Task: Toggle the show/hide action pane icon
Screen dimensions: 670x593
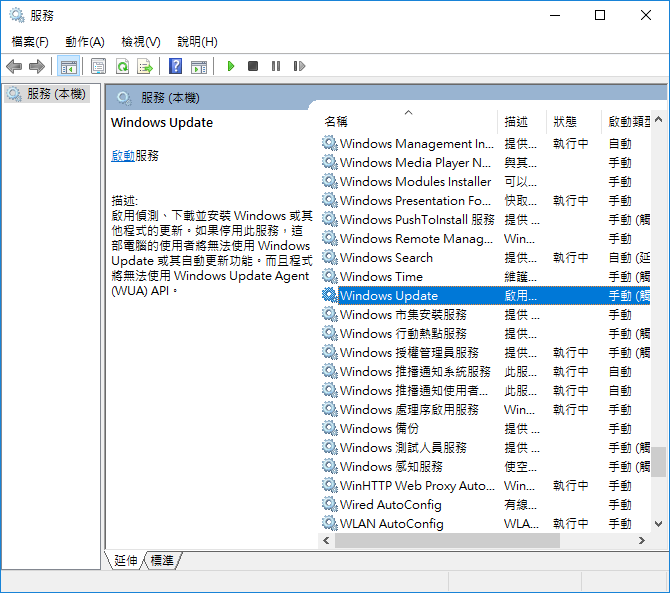Action: coord(199,66)
